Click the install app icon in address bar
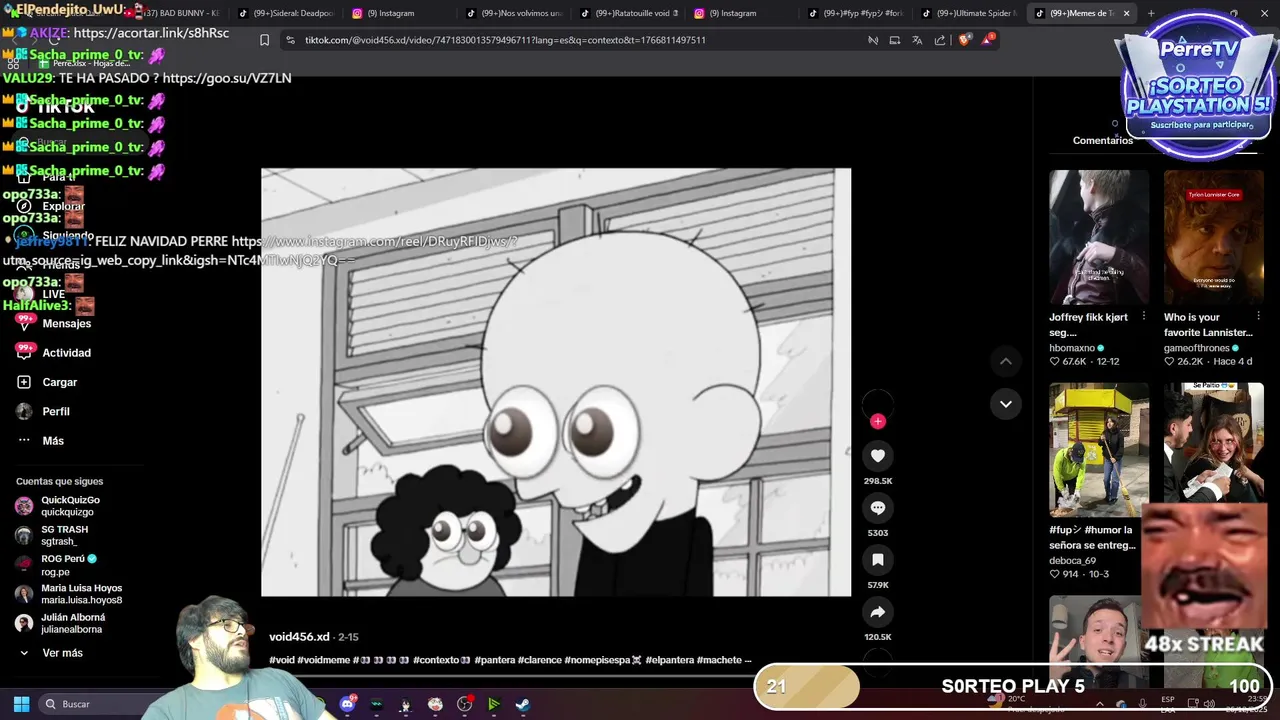The width and height of the screenshot is (1280, 720). 895,40
